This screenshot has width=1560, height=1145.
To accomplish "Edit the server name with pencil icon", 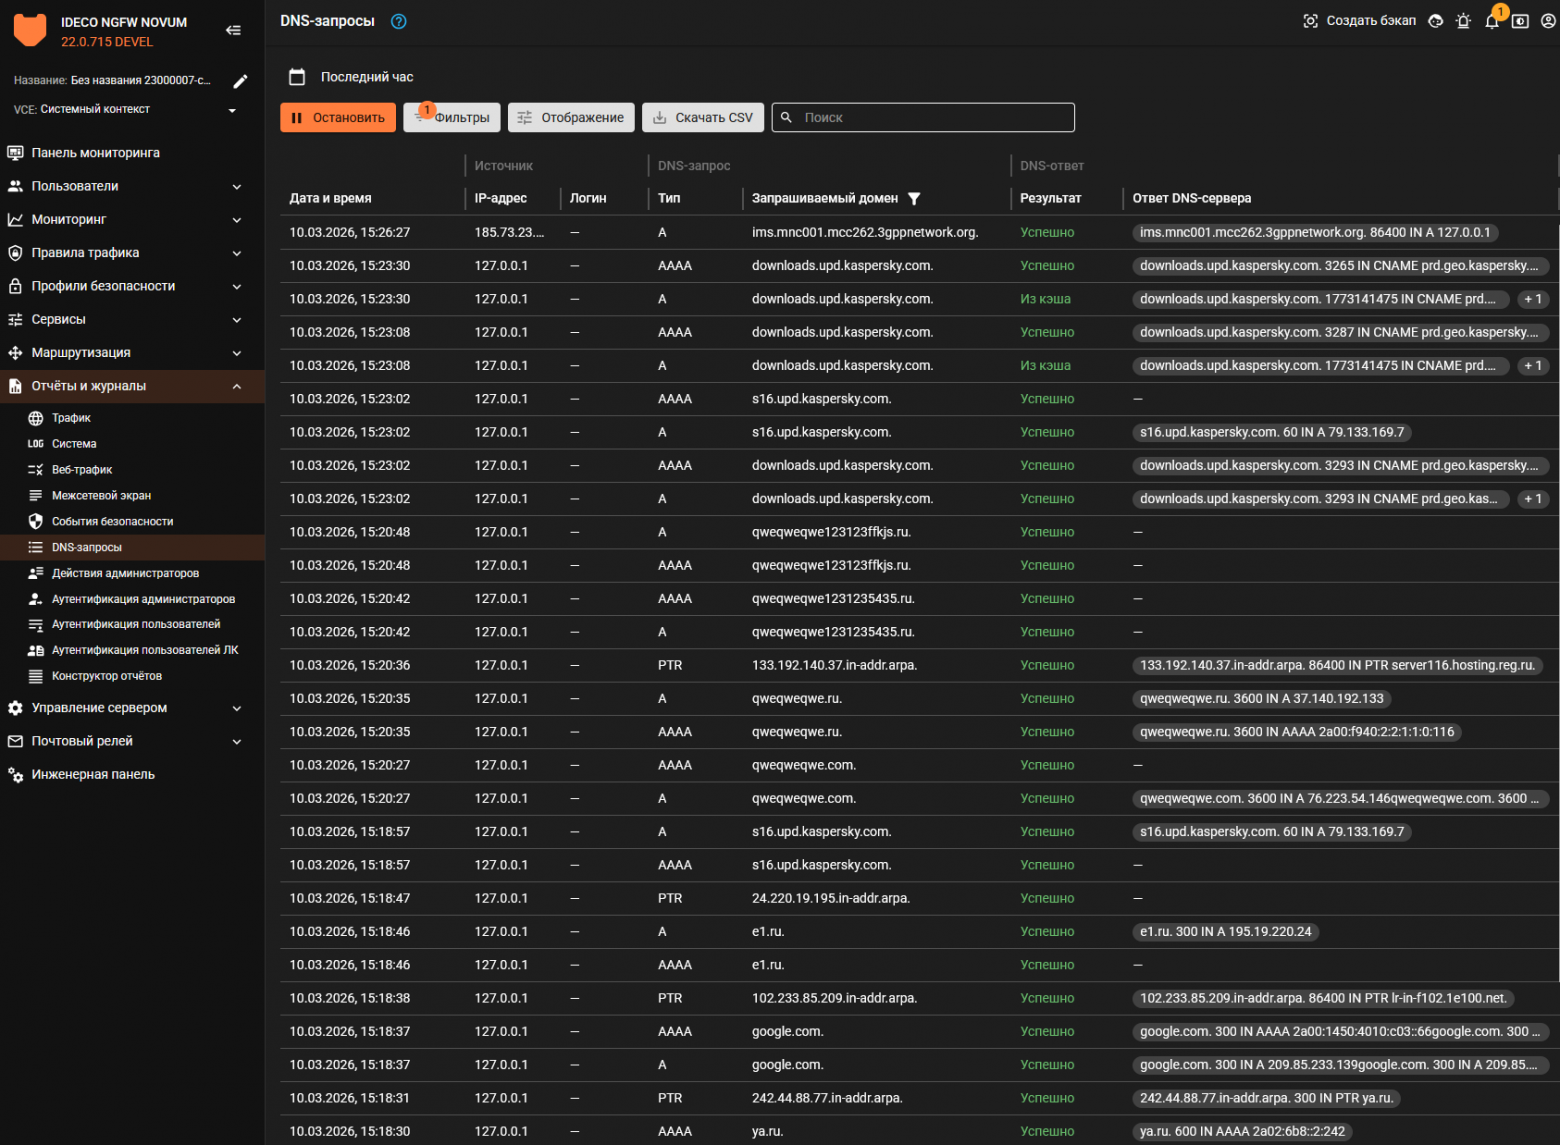I will [x=240, y=81].
